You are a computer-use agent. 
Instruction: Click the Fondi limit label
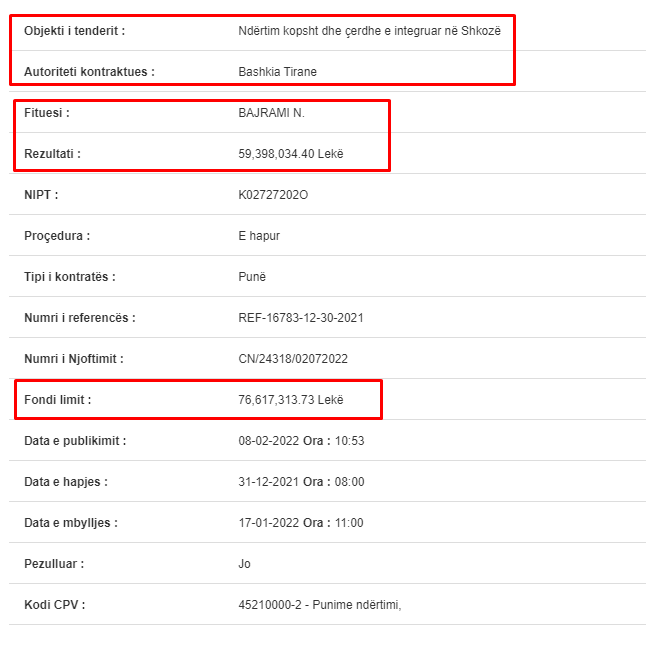point(58,400)
